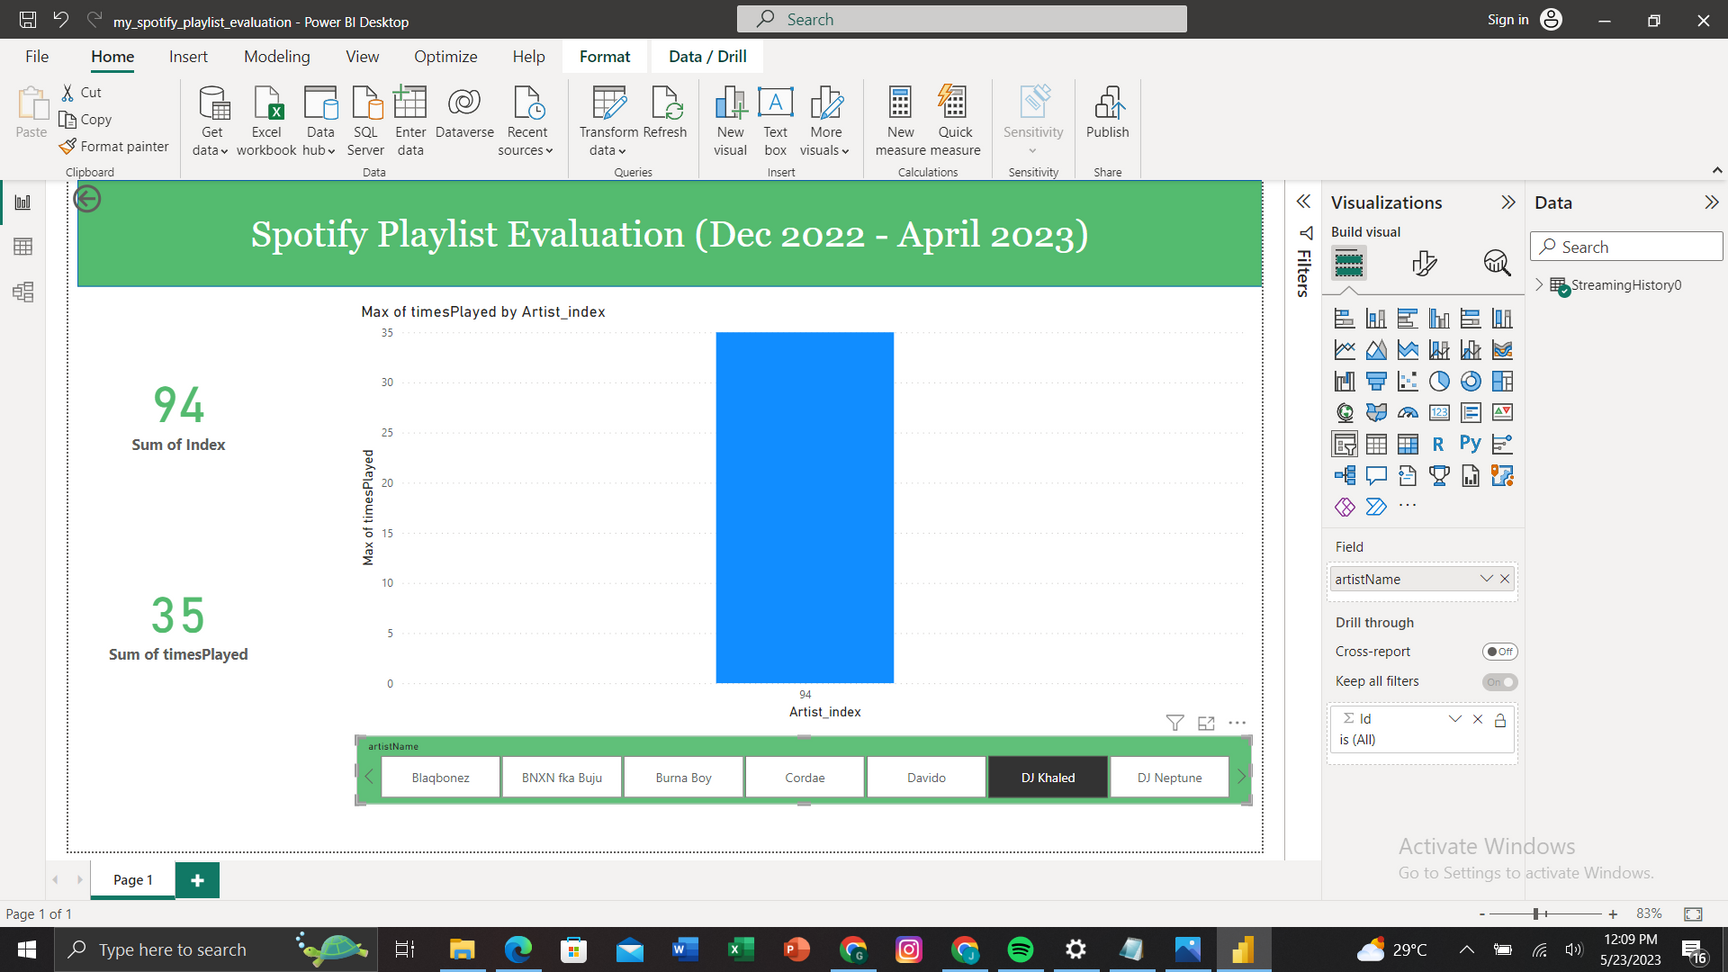Open Spotify from the taskbar
The width and height of the screenshot is (1728, 972).
point(1020,949)
